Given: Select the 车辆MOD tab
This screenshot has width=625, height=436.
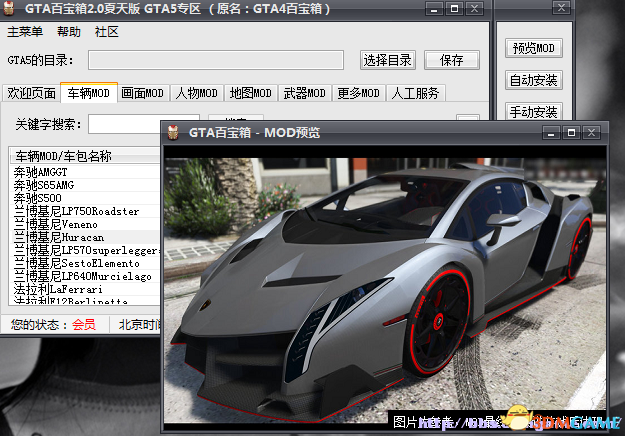Looking at the screenshot, I should click(x=88, y=93).
